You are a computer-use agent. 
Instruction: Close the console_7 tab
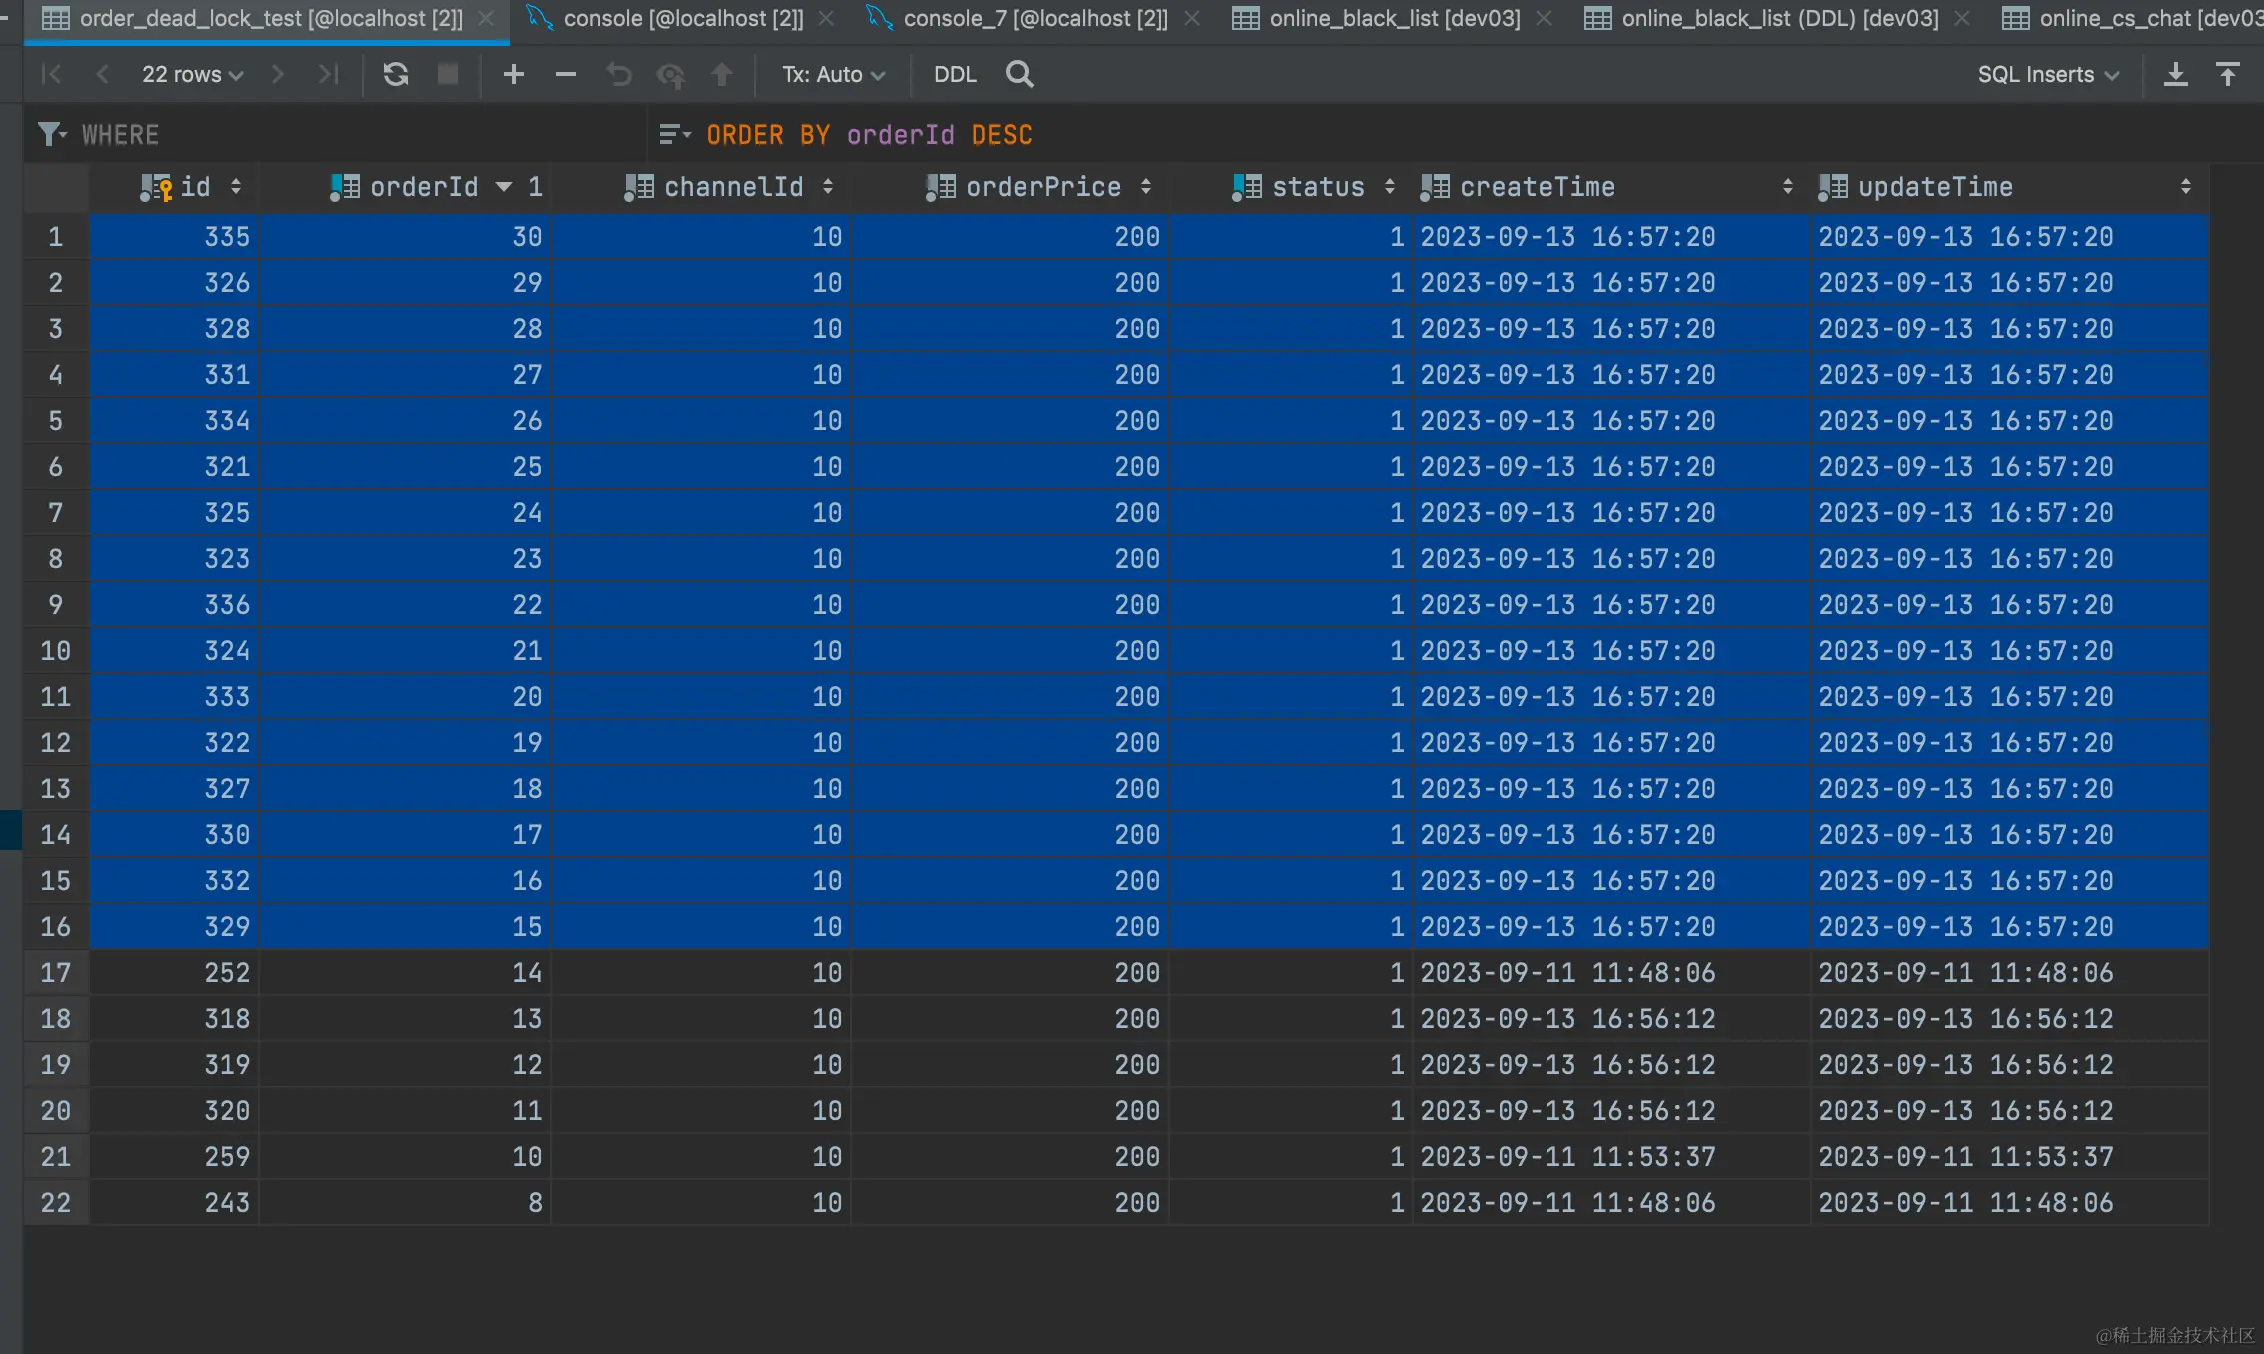1192,18
